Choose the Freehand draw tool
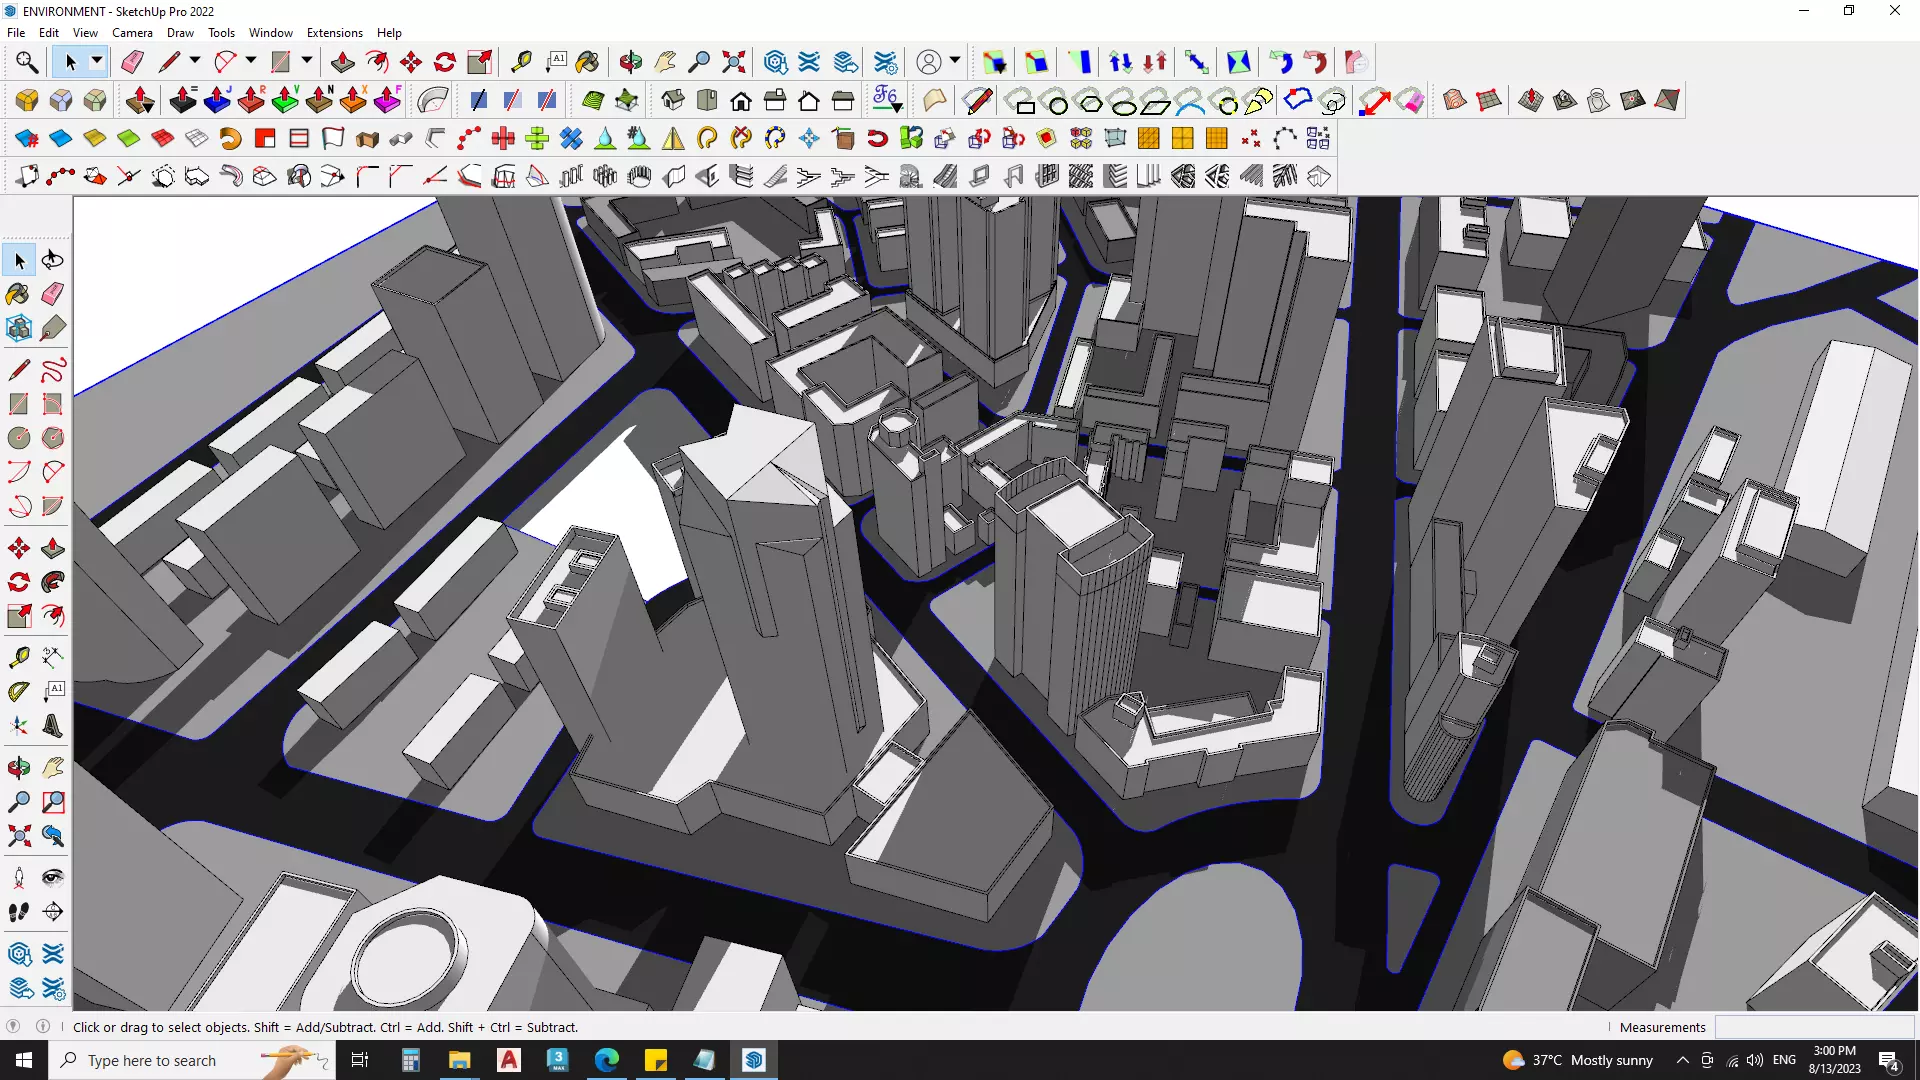The height and width of the screenshot is (1080, 1920). coord(53,370)
